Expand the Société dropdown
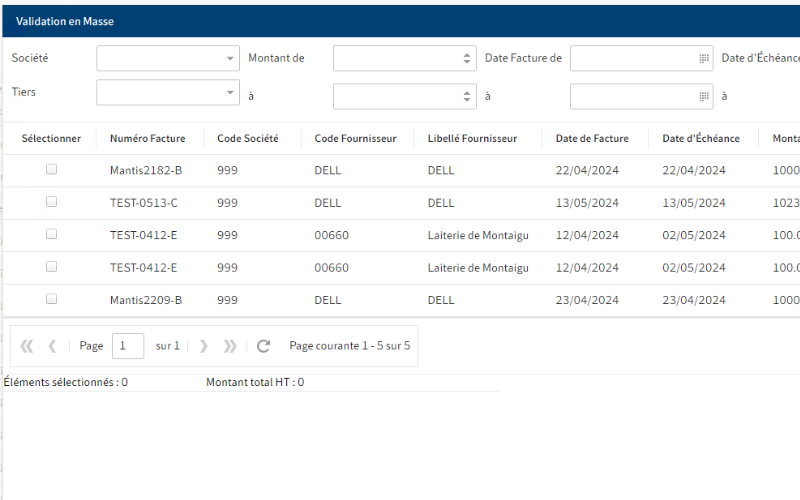Viewport: 800px width, 500px height. [x=229, y=58]
